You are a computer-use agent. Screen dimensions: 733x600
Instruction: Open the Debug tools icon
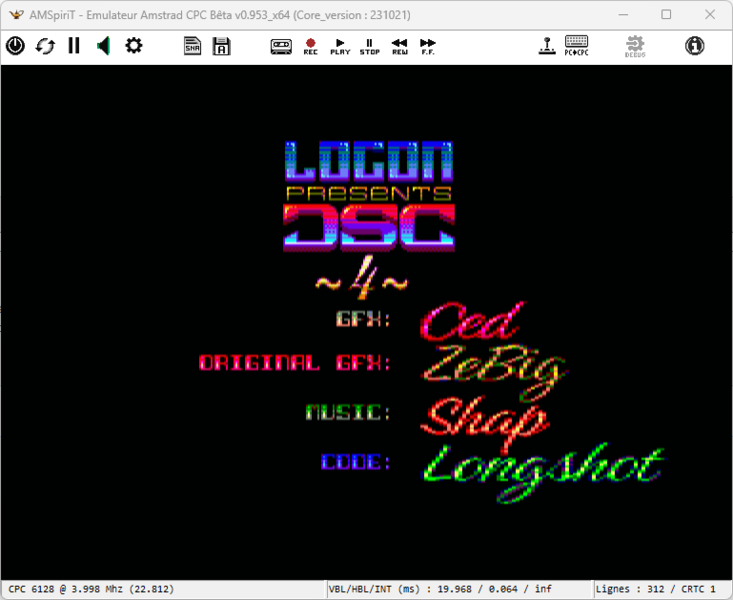635,46
